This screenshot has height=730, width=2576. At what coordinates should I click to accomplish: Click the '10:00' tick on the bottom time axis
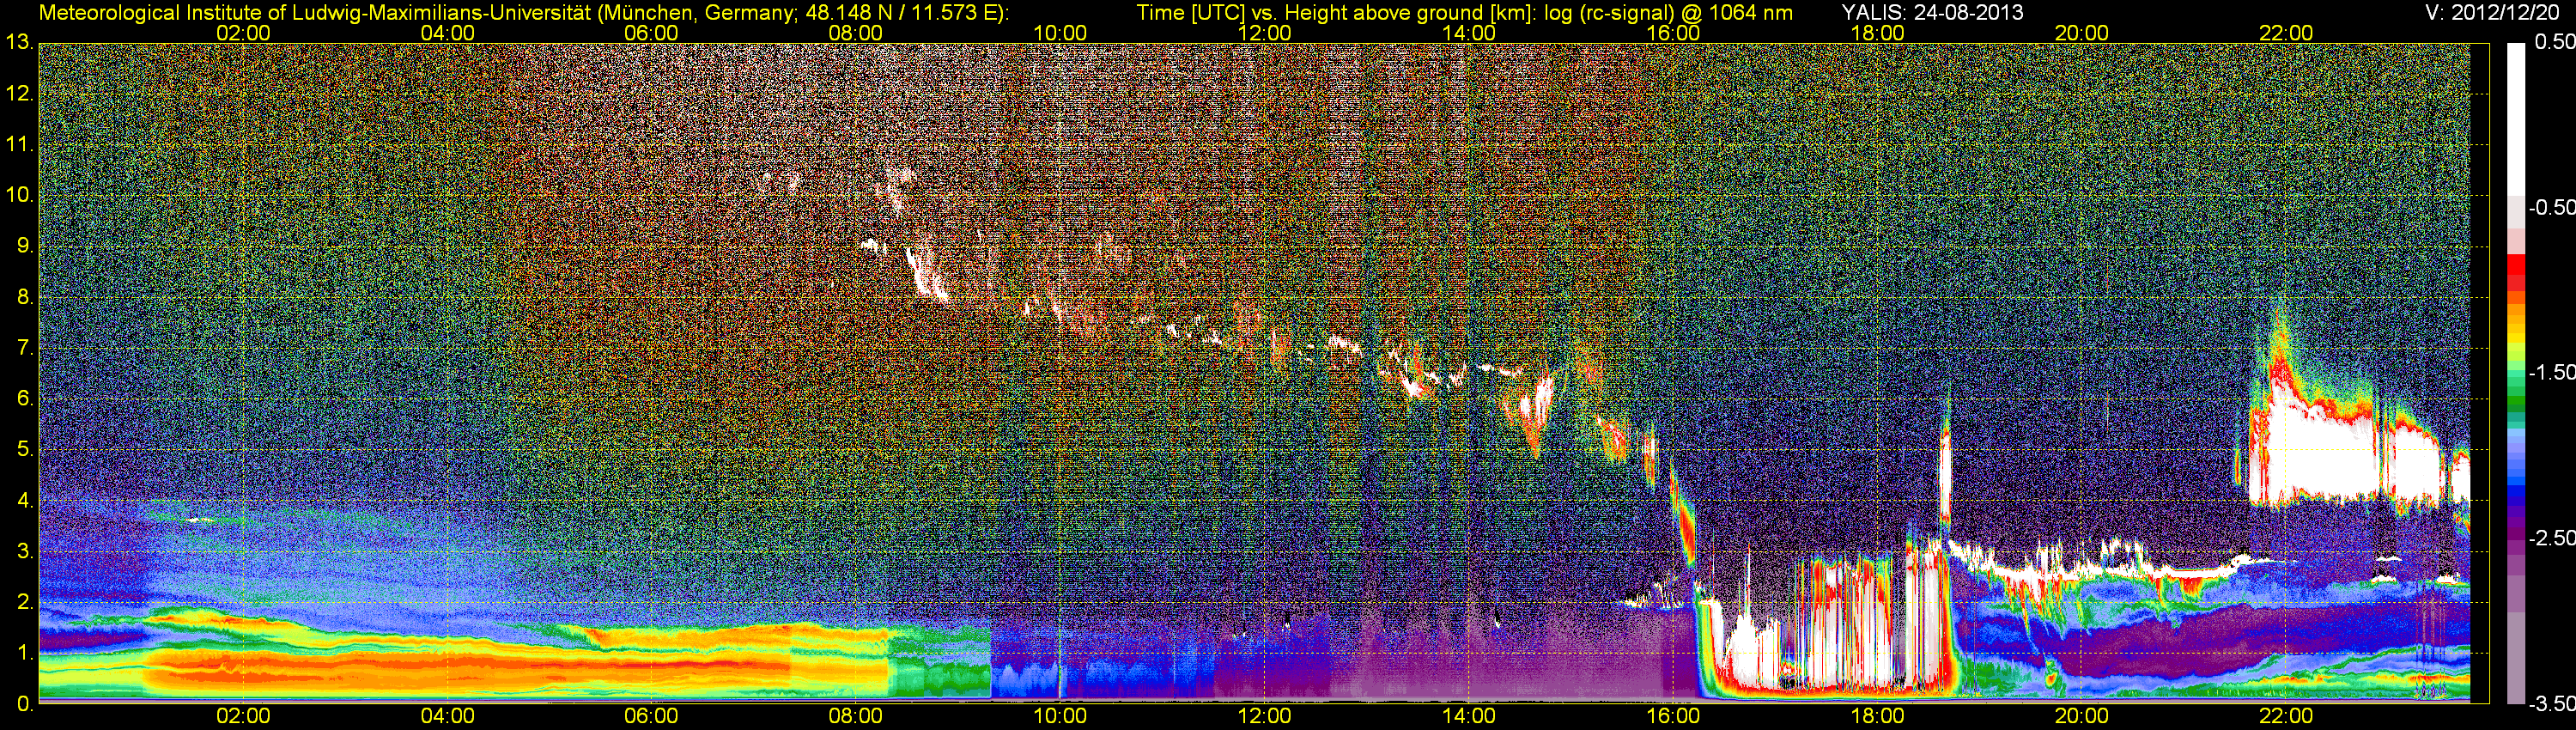click(1060, 716)
